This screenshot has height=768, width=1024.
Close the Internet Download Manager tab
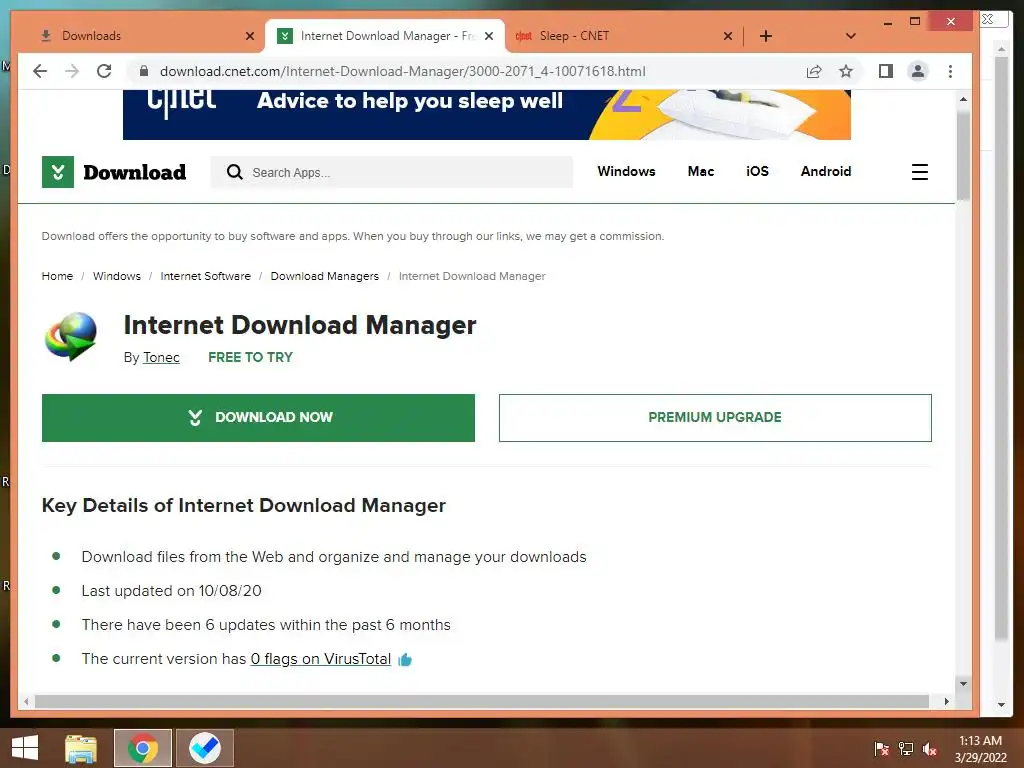click(x=488, y=36)
